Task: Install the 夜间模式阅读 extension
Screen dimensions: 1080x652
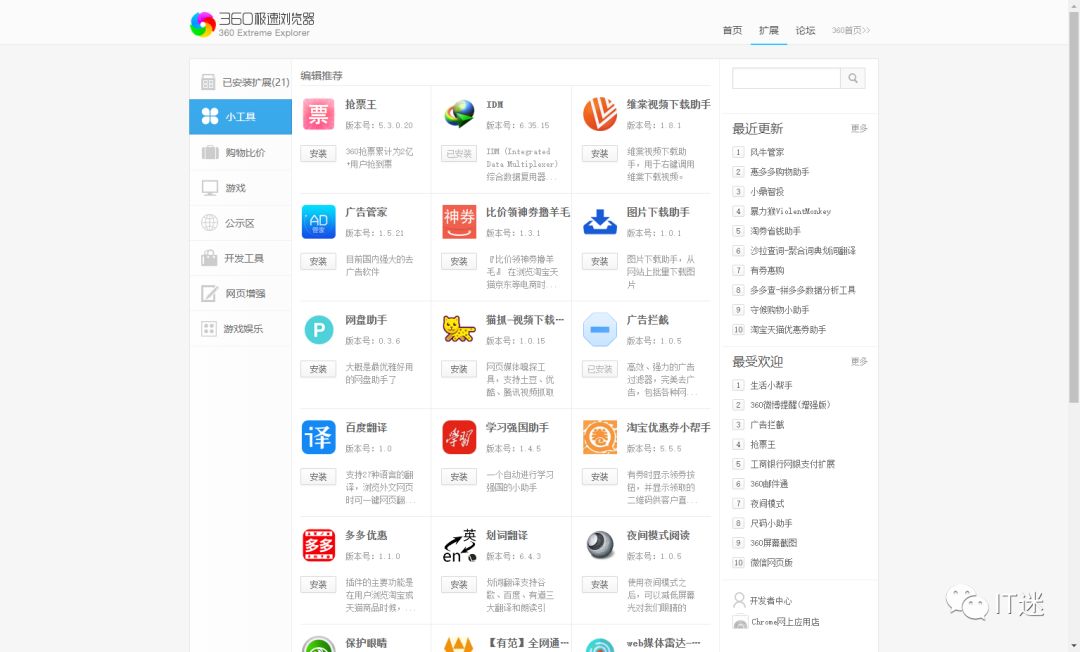Action: point(600,585)
